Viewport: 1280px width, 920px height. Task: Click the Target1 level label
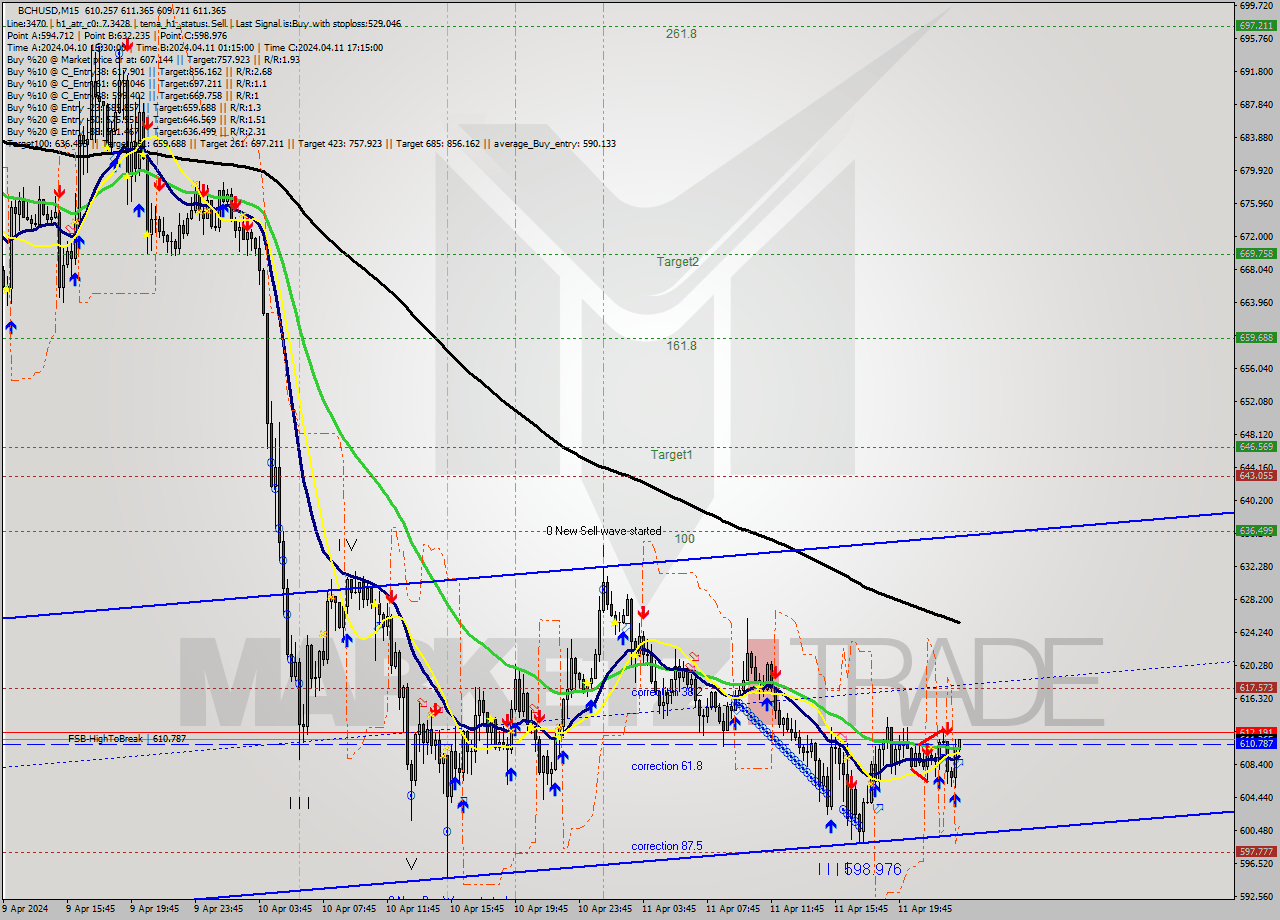(x=672, y=454)
